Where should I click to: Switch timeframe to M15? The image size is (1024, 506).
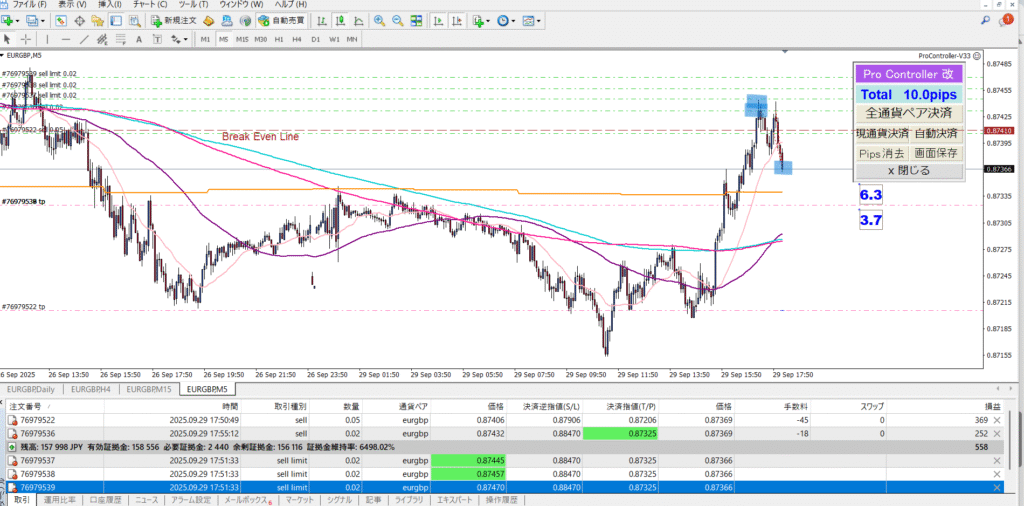tap(242, 39)
